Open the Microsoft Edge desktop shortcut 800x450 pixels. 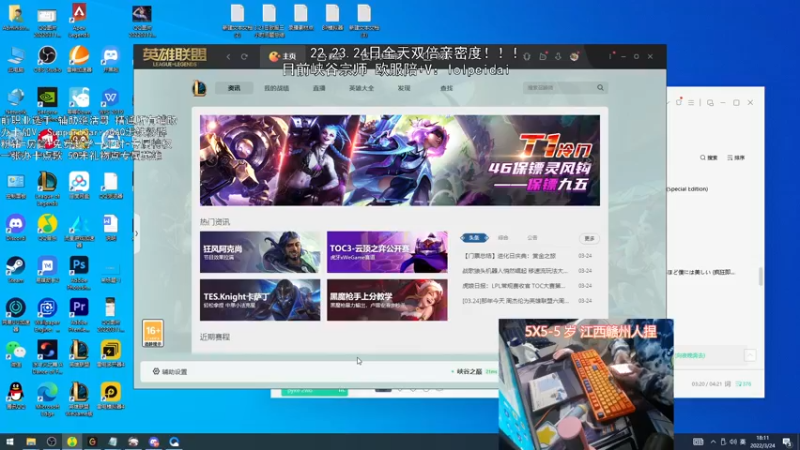point(47,399)
